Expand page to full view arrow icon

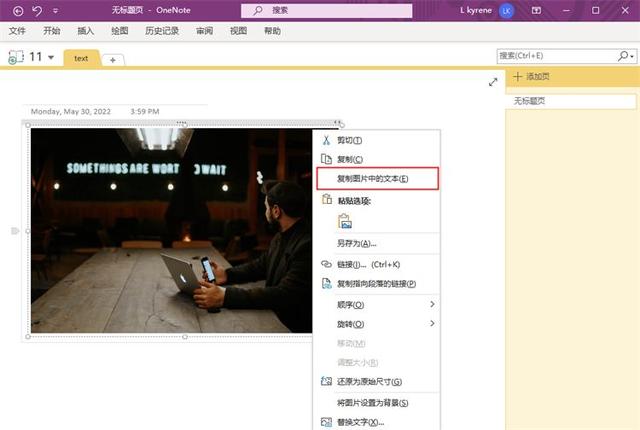[493, 82]
